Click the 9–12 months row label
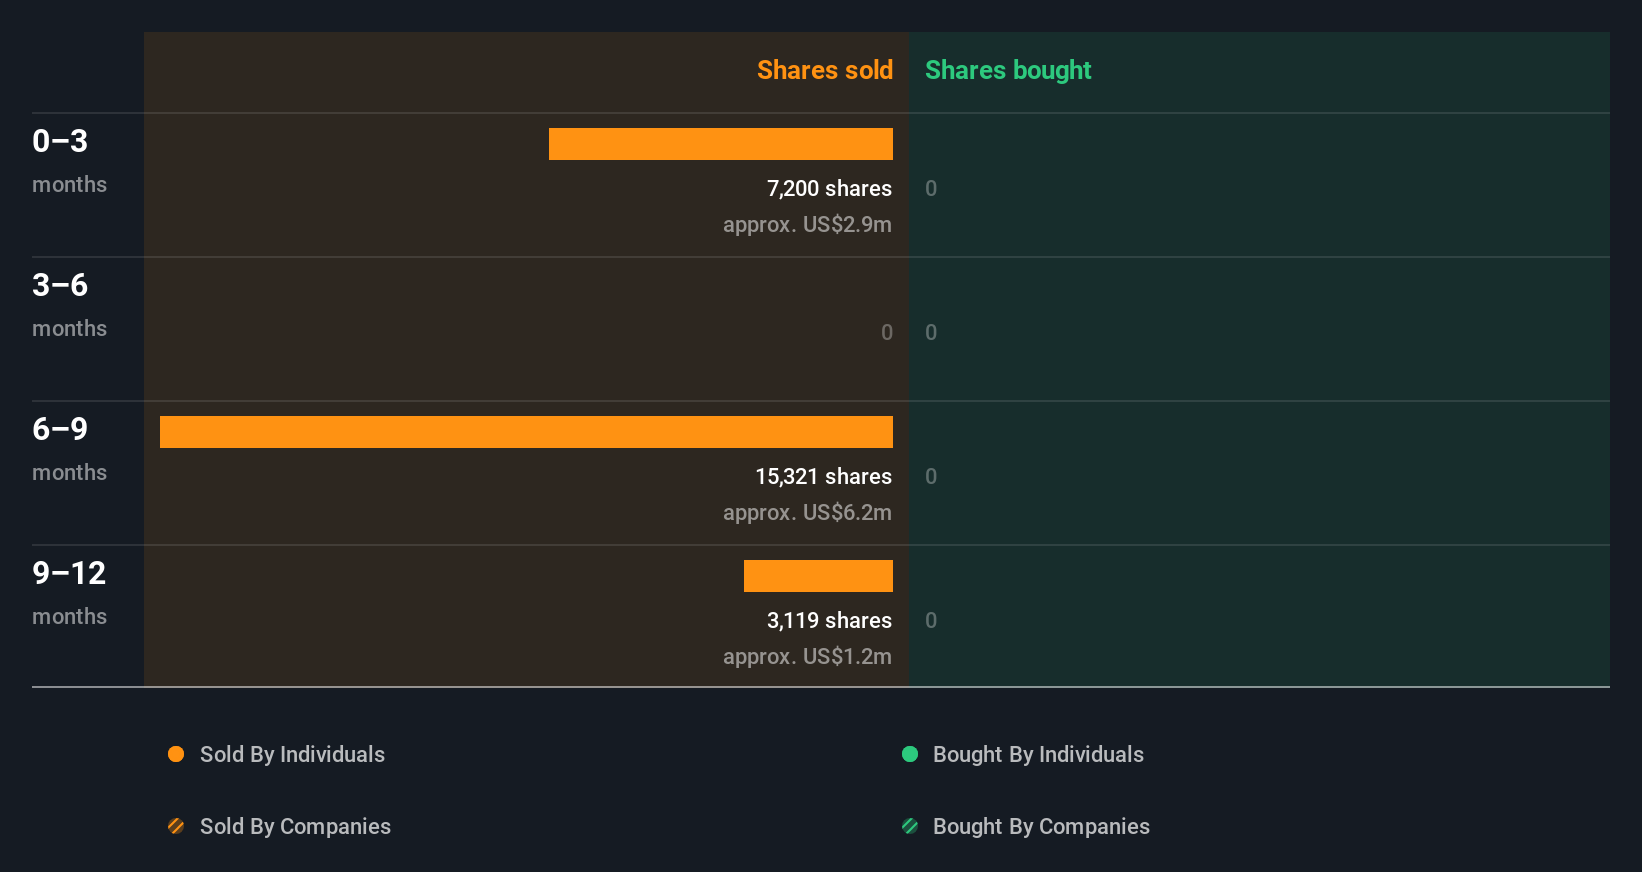This screenshot has width=1642, height=872. [69, 592]
